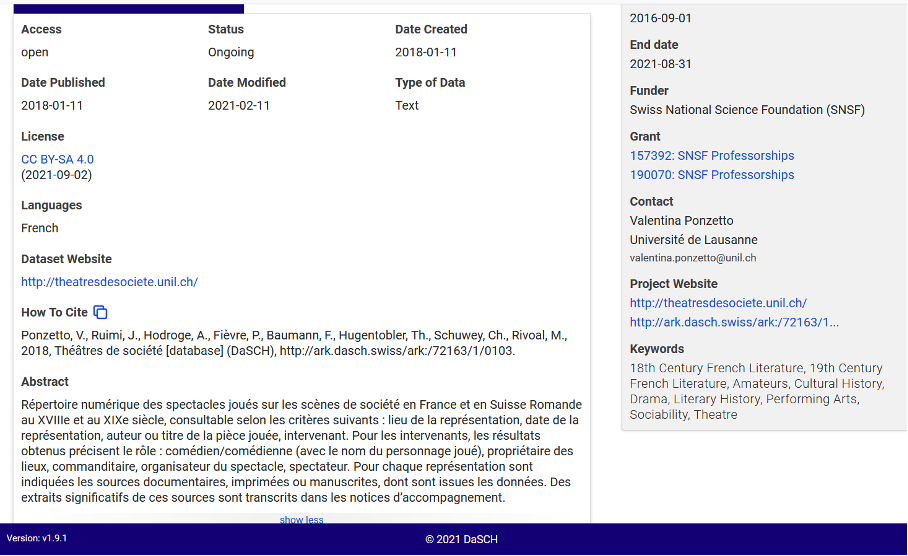The image size is (908, 556).
Task: Visit Project Website theatresdesociete.unil.ch link
Action: click(717, 303)
